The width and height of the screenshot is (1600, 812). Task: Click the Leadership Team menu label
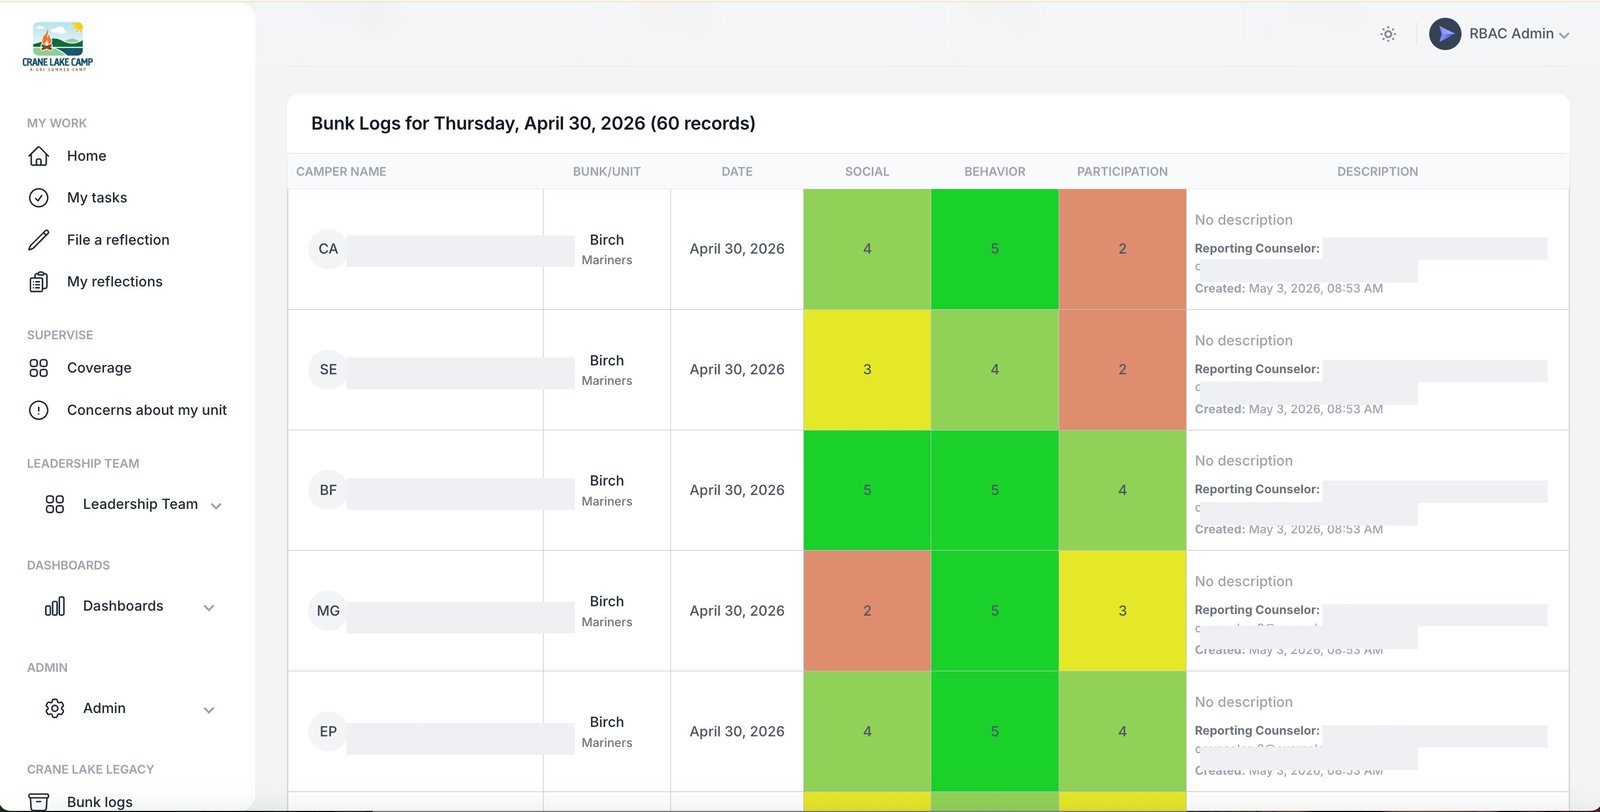140,504
